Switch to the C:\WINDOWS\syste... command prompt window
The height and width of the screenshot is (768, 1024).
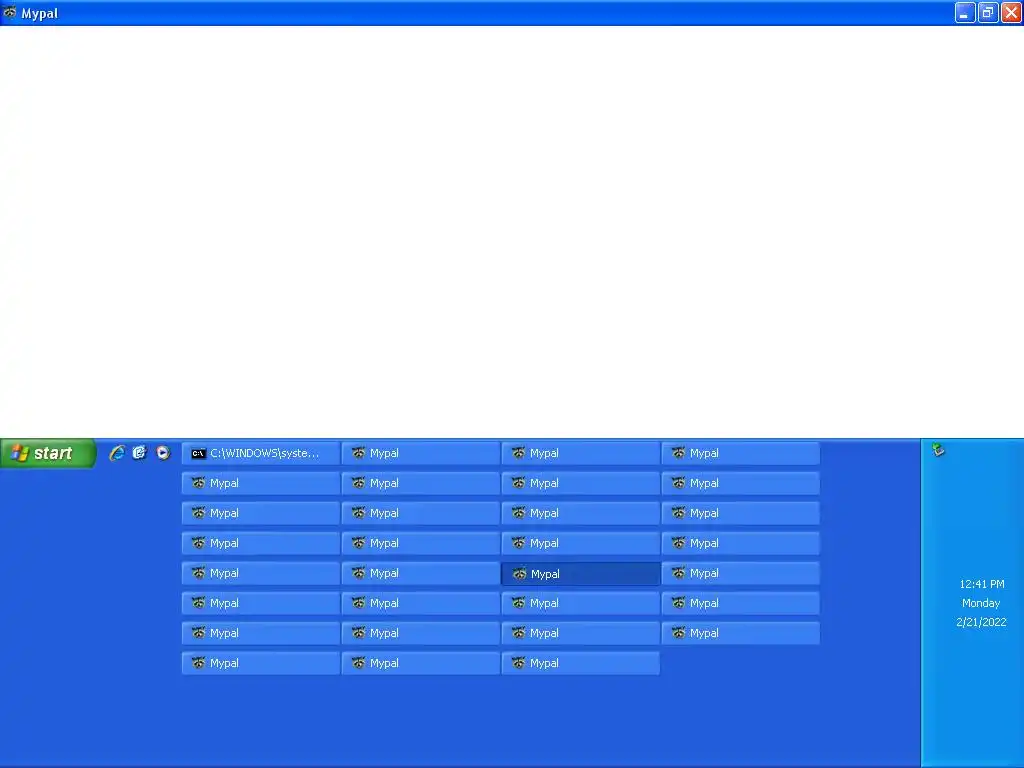pyautogui.click(x=261, y=453)
